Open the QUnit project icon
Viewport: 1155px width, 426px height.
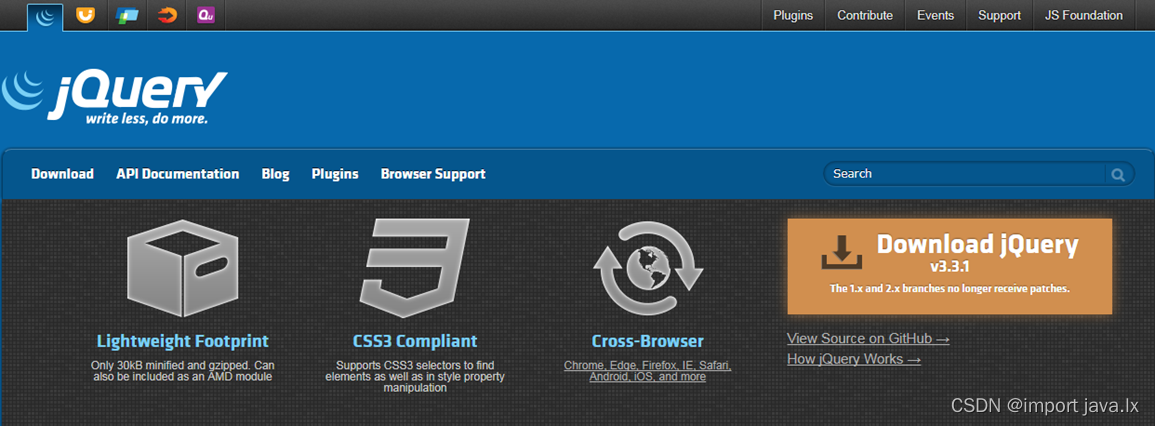[207, 15]
